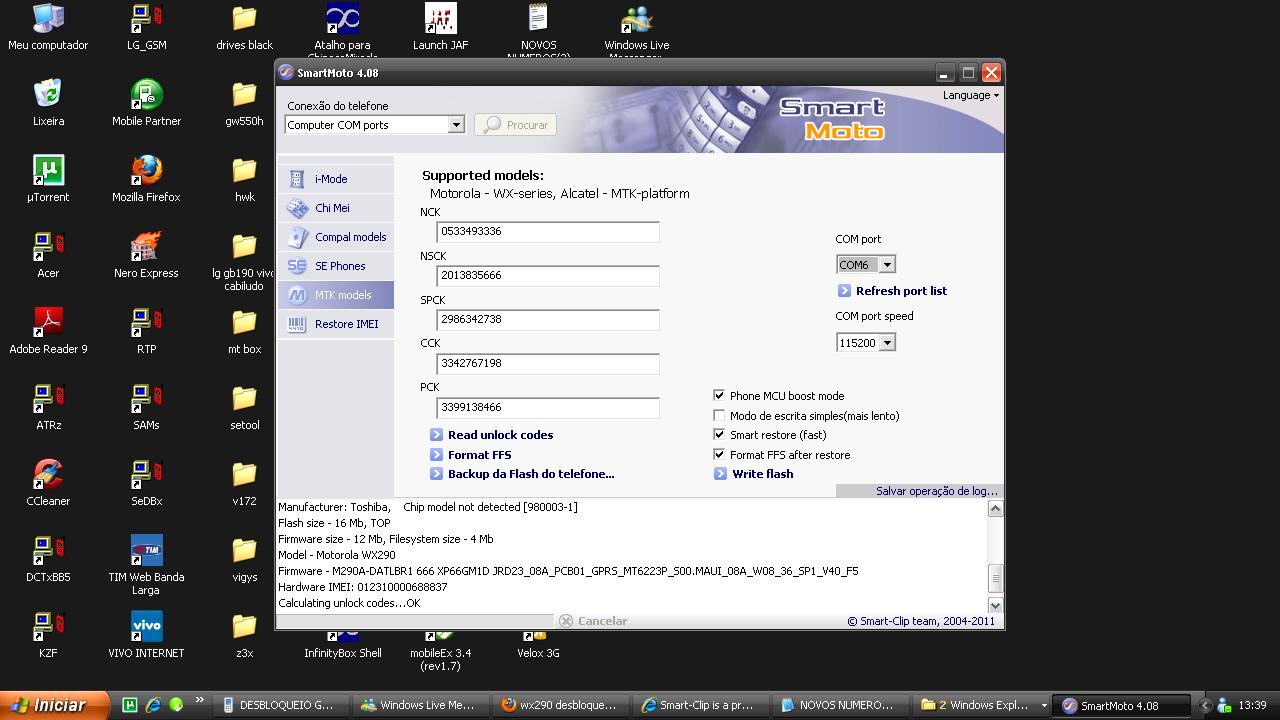
Task: Open the i-Mode section icon
Action: pyautogui.click(x=297, y=179)
